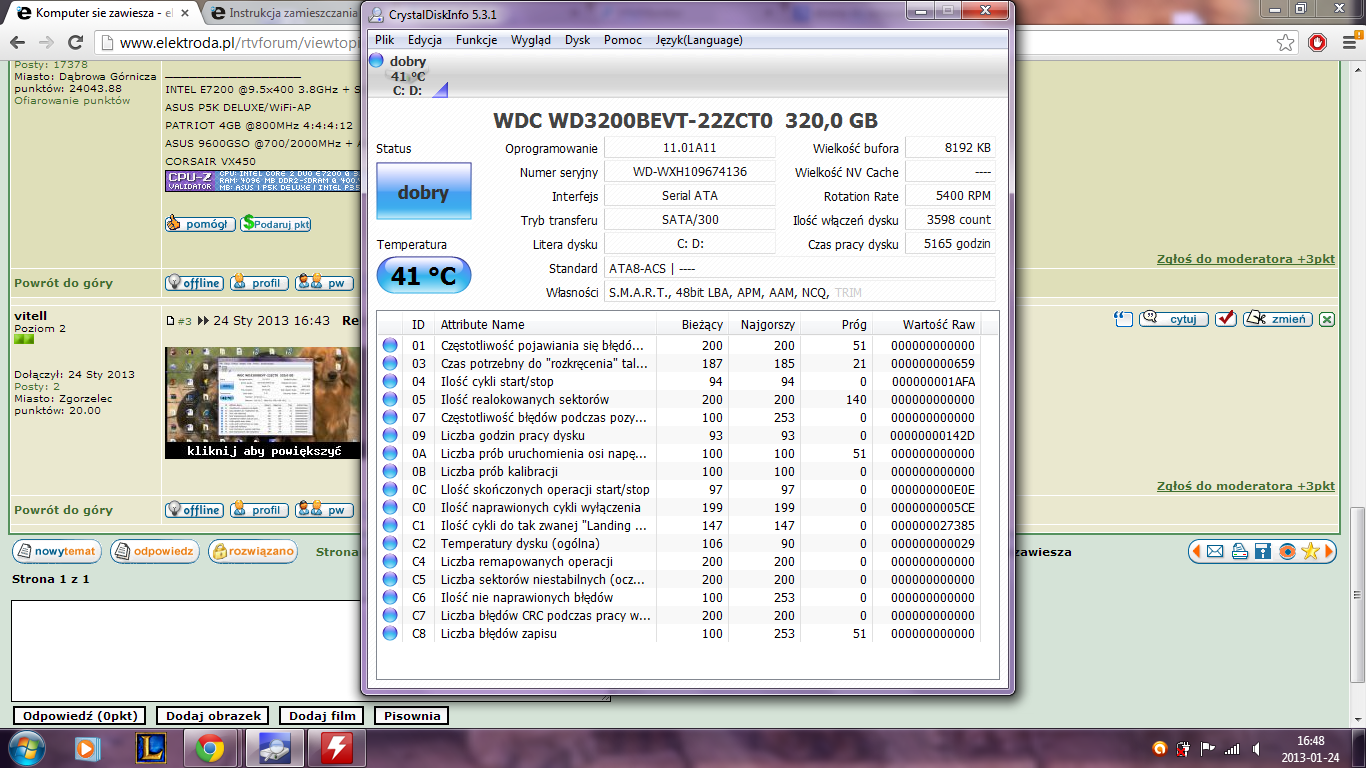Click the floppy disk save topic icon
Image resolution: width=1366 pixels, height=768 pixels.
pos(1263,551)
